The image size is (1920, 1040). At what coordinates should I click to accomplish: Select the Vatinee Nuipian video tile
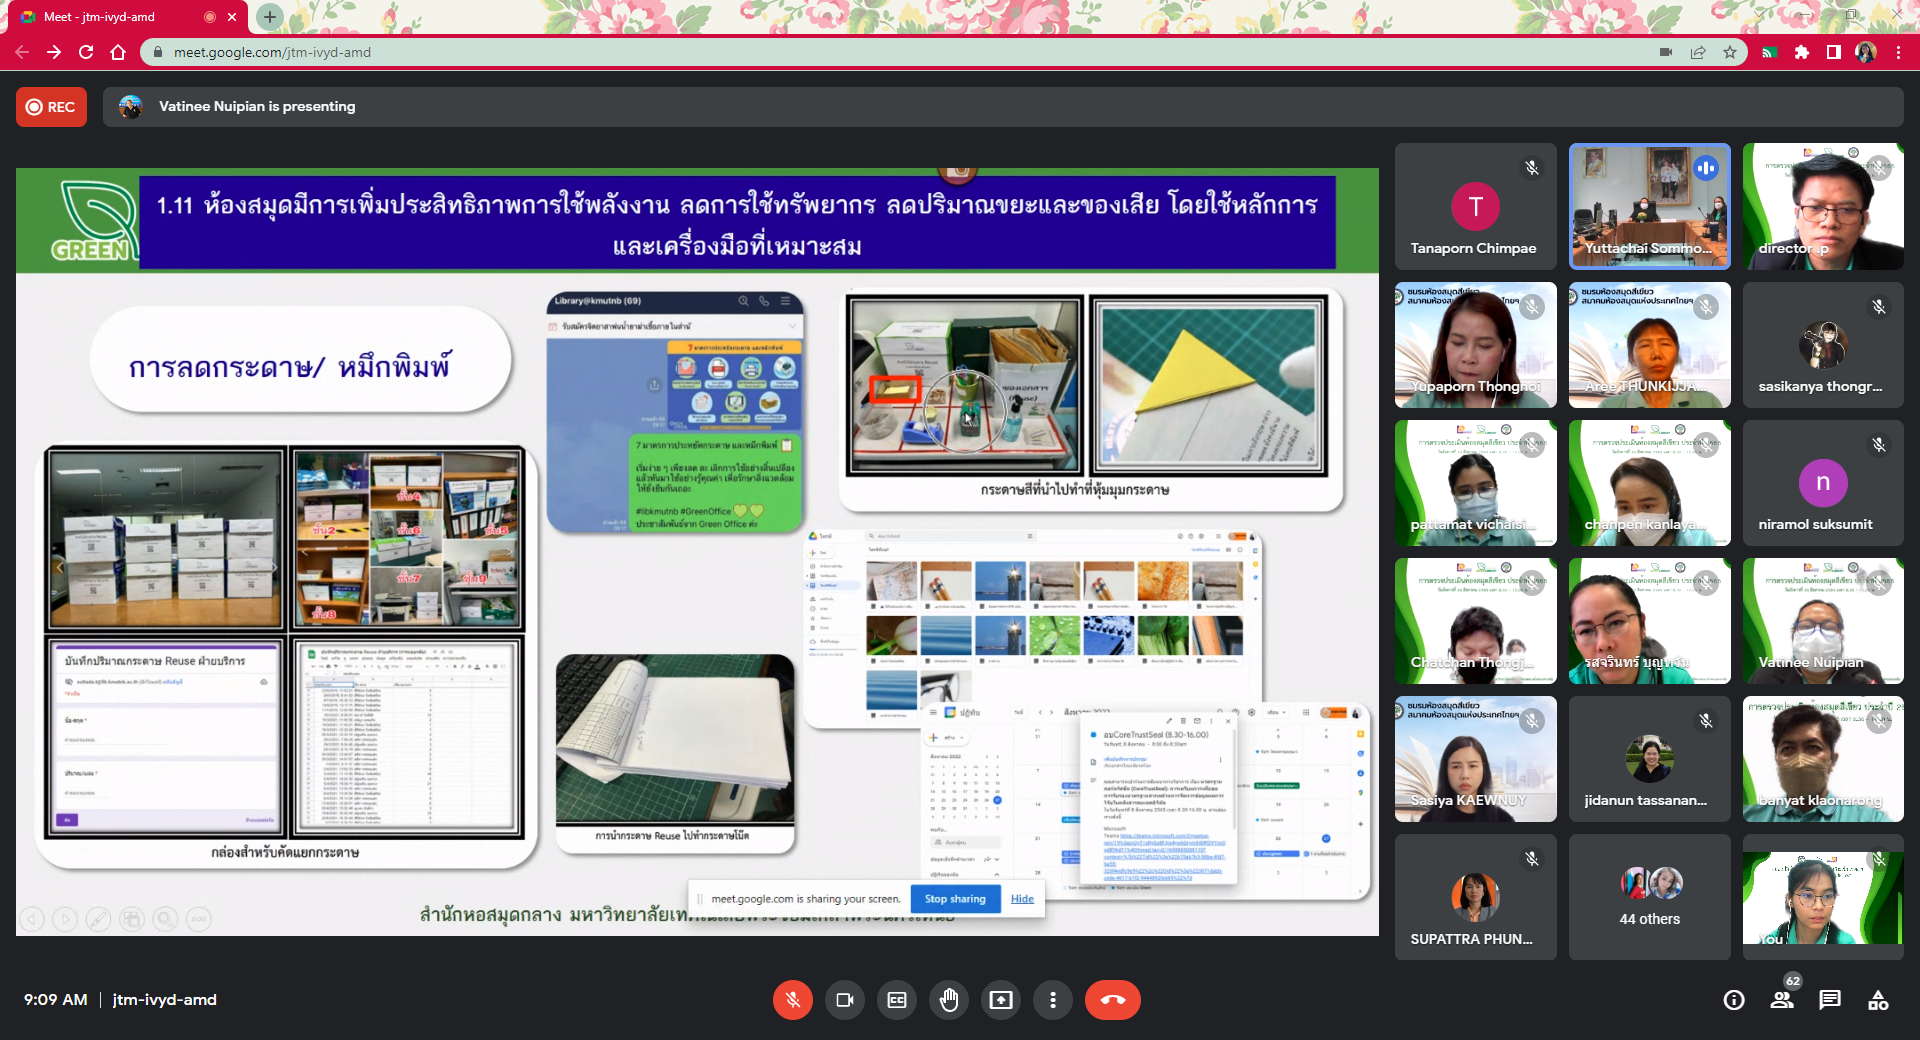(x=1823, y=621)
